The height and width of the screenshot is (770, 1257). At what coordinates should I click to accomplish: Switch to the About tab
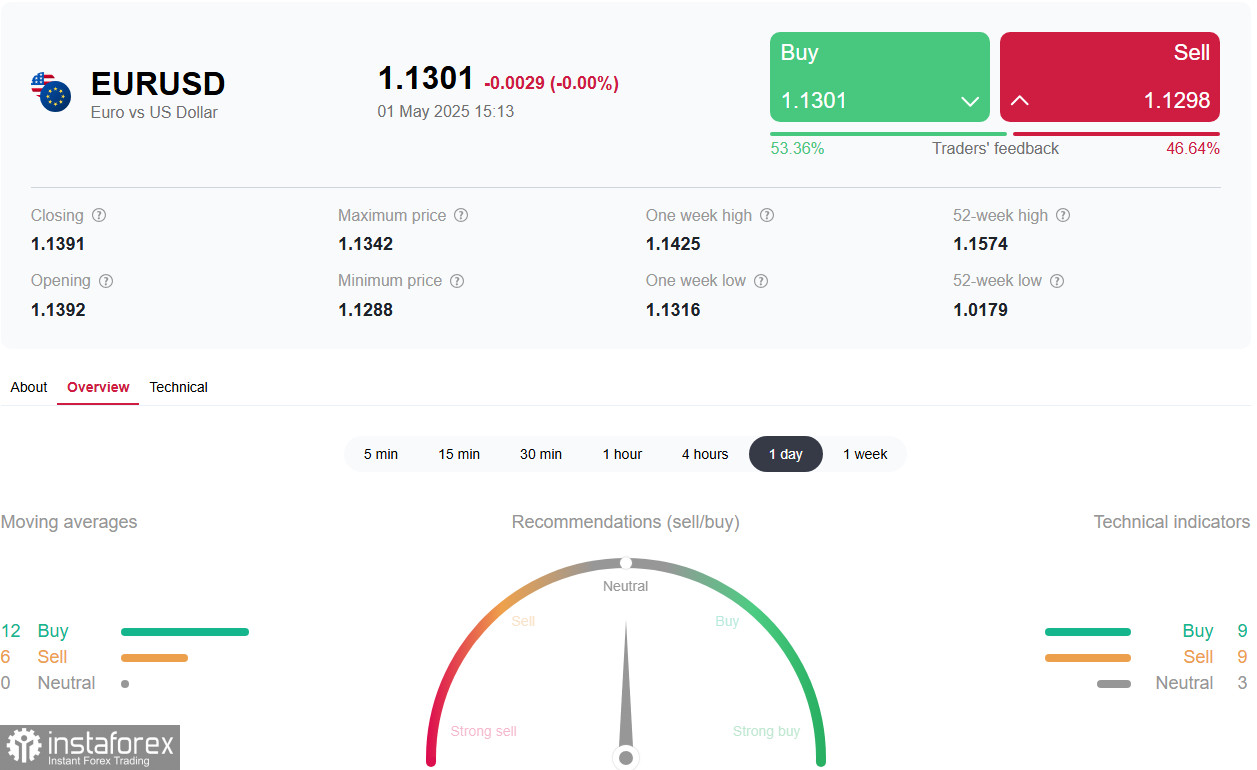click(x=29, y=387)
